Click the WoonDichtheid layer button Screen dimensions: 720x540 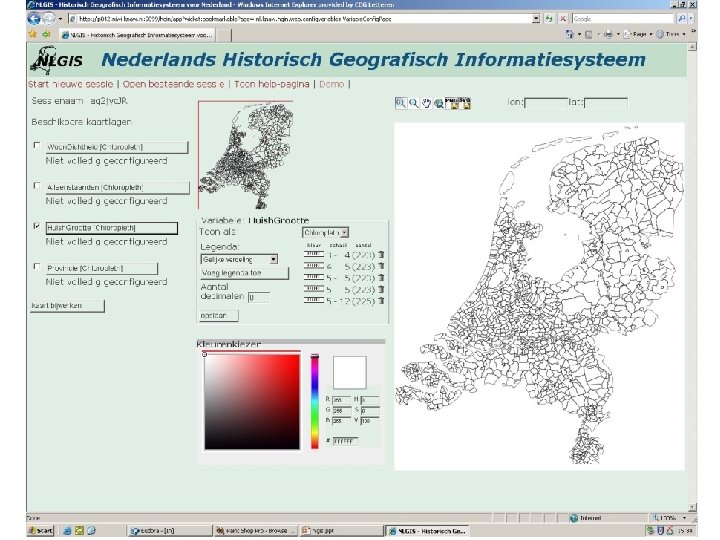click(x=117, y=147)
